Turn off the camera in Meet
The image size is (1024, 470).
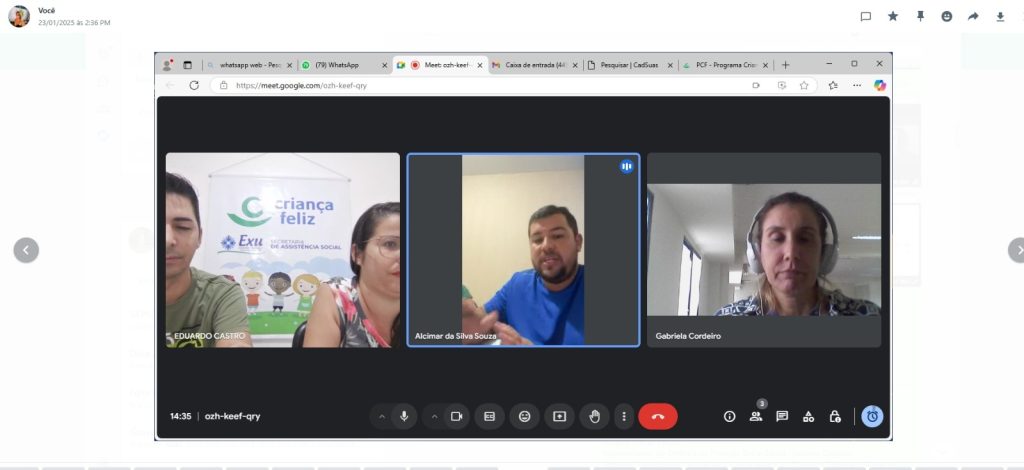coord(456,416)
